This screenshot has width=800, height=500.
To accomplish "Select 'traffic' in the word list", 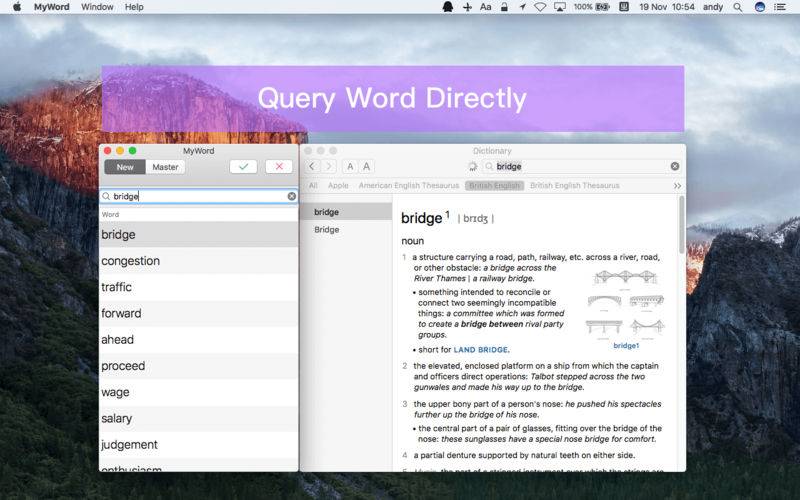I will point(199,287).
